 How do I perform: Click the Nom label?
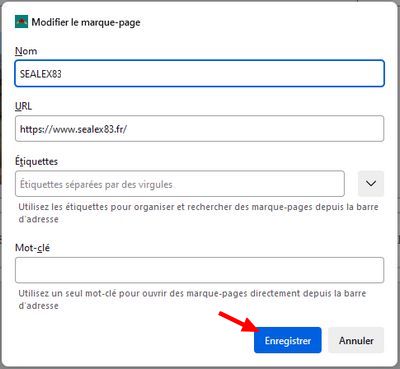tap(26, 51)
